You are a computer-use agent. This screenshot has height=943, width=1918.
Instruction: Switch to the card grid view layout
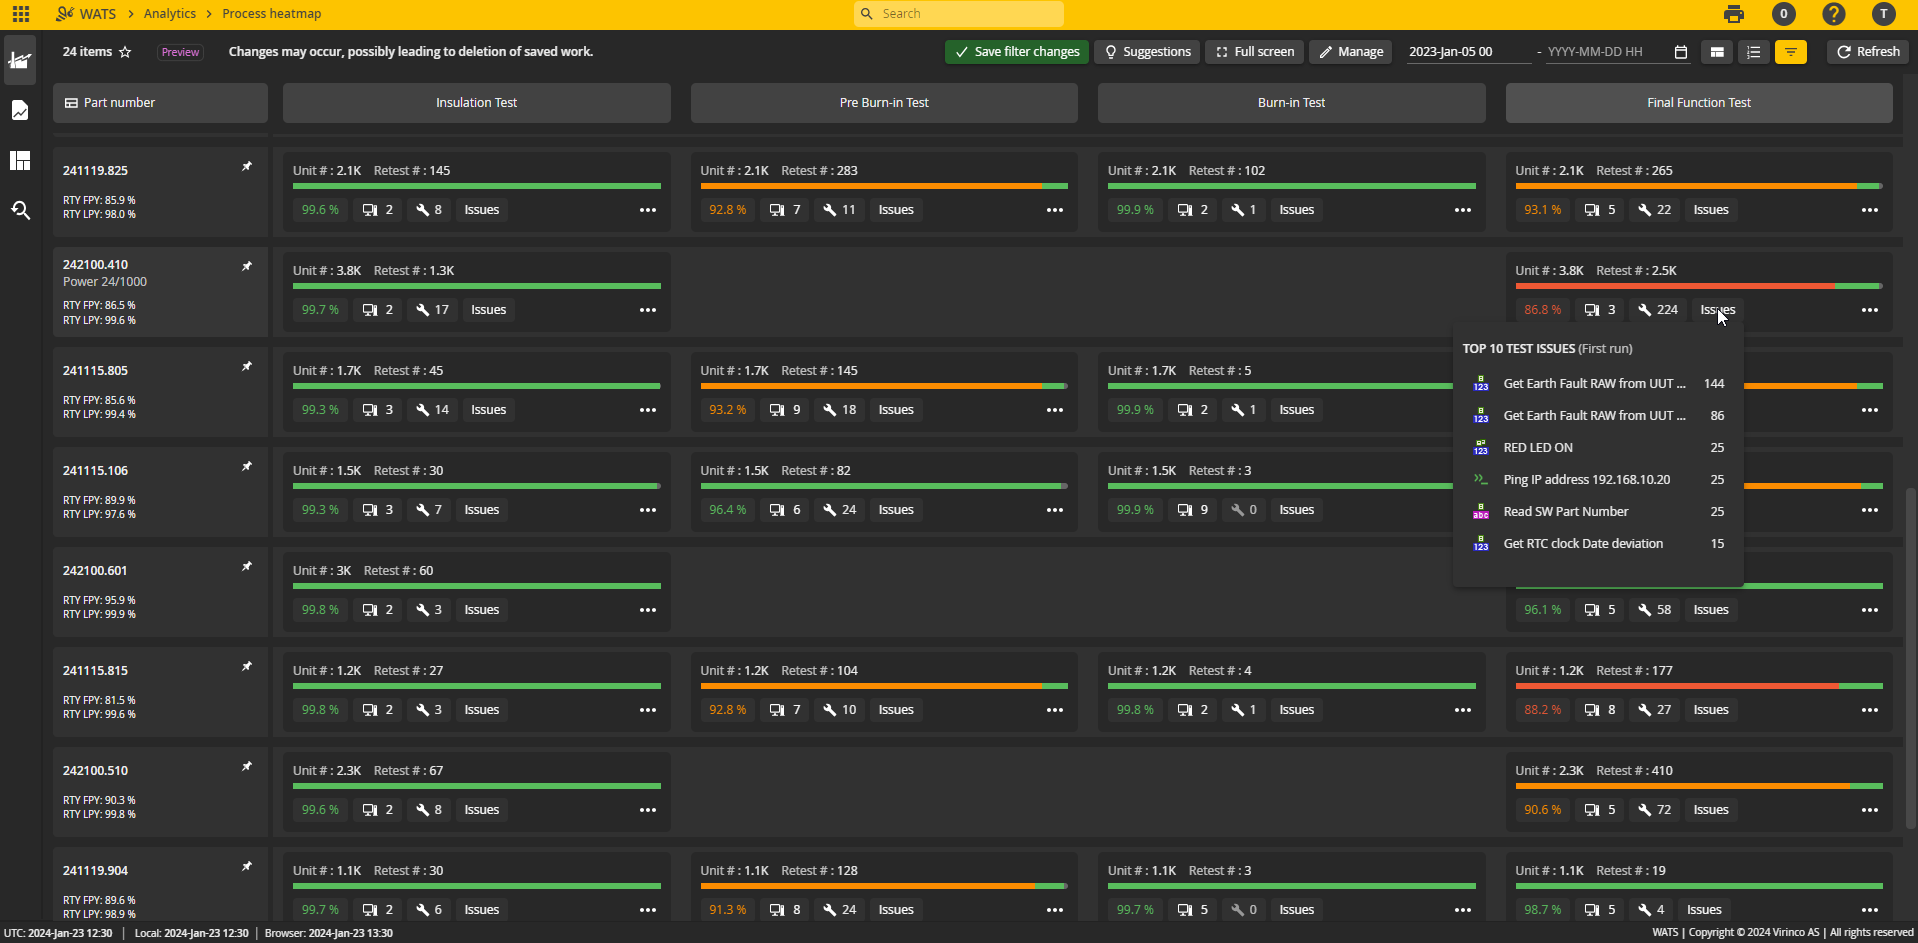point(1717,51)
